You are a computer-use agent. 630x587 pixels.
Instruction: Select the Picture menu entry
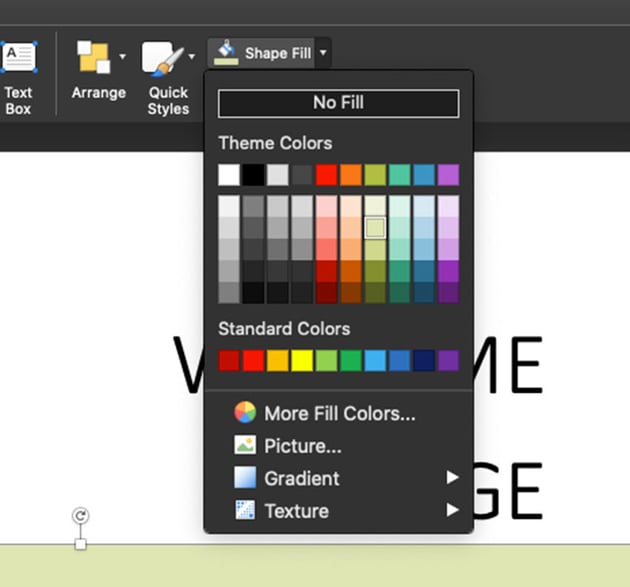302,446
